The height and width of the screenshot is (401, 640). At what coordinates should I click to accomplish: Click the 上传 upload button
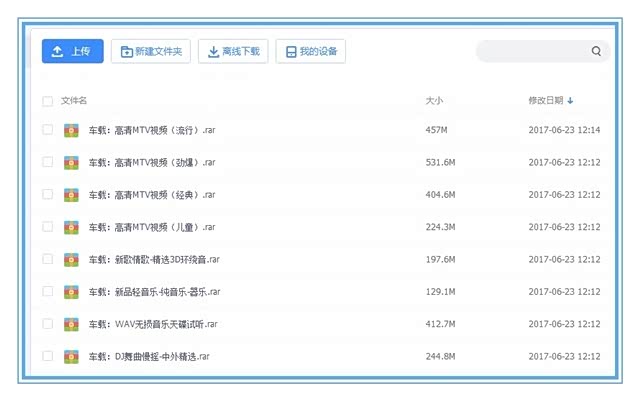(x=72, y=51)
